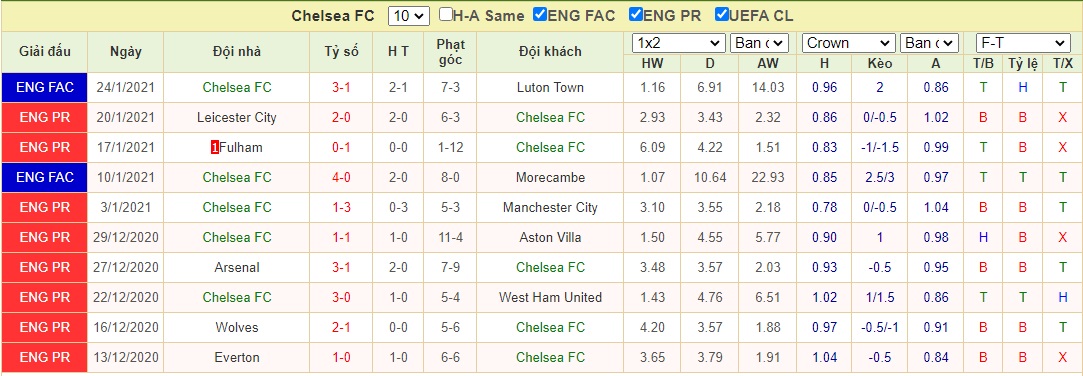Expand the 1x2 odds type dropdown

(678, 43)
